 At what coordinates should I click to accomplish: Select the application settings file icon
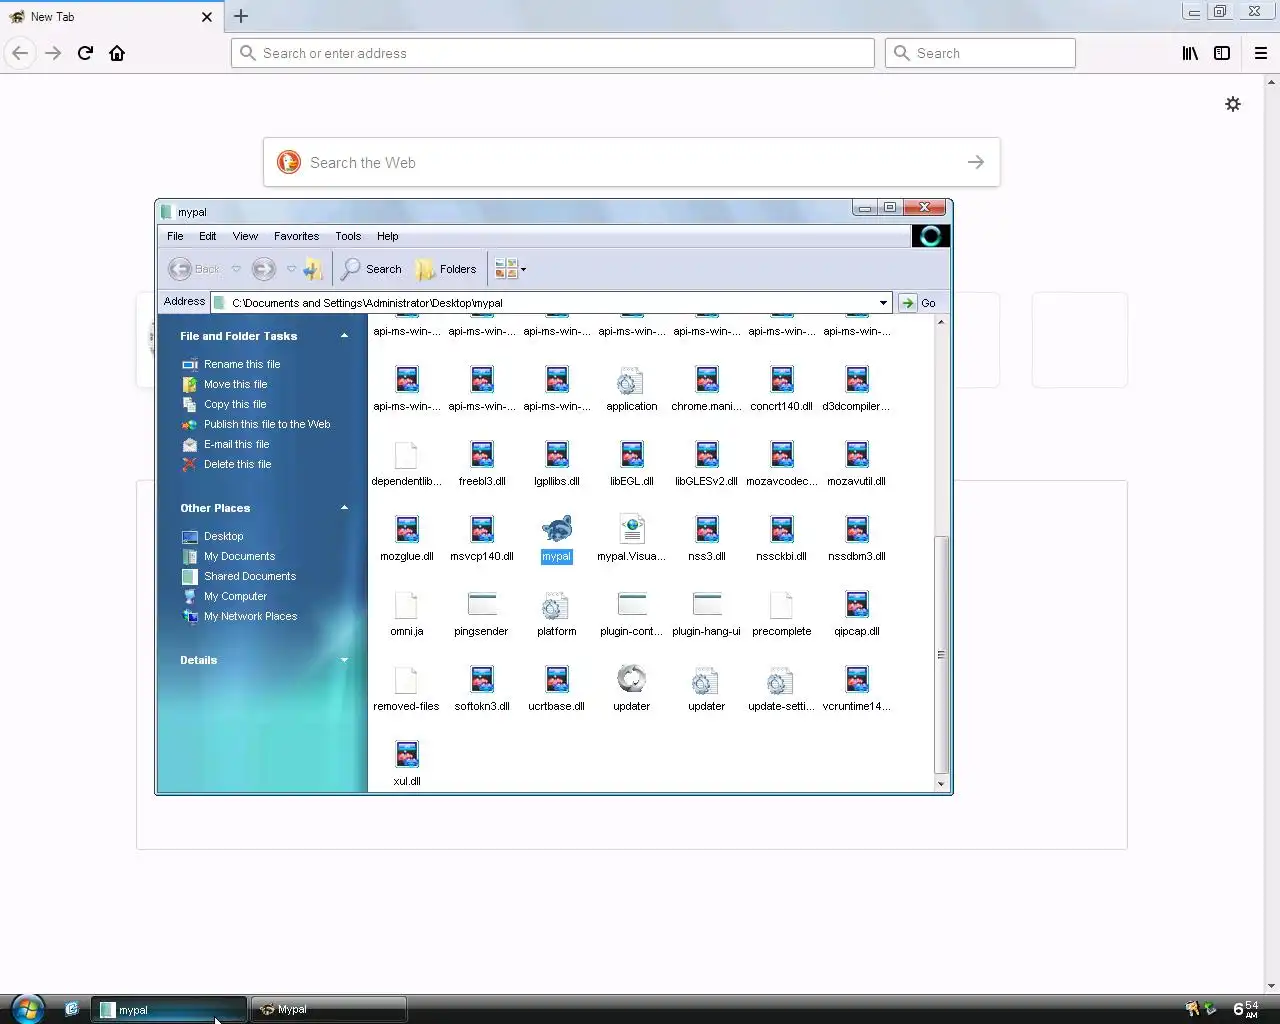(632, 379)
